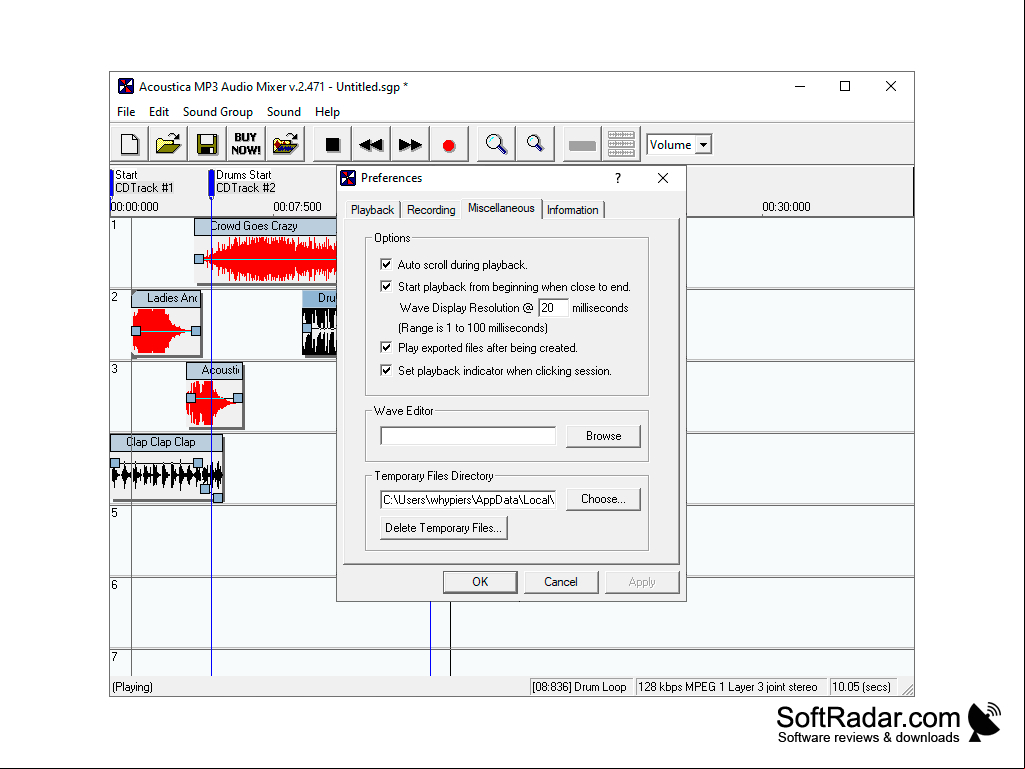Click the BUY NOW! toolbar button
Image resolution: width=1025 pixels, height=769 pixels.
tap(246, 144)
